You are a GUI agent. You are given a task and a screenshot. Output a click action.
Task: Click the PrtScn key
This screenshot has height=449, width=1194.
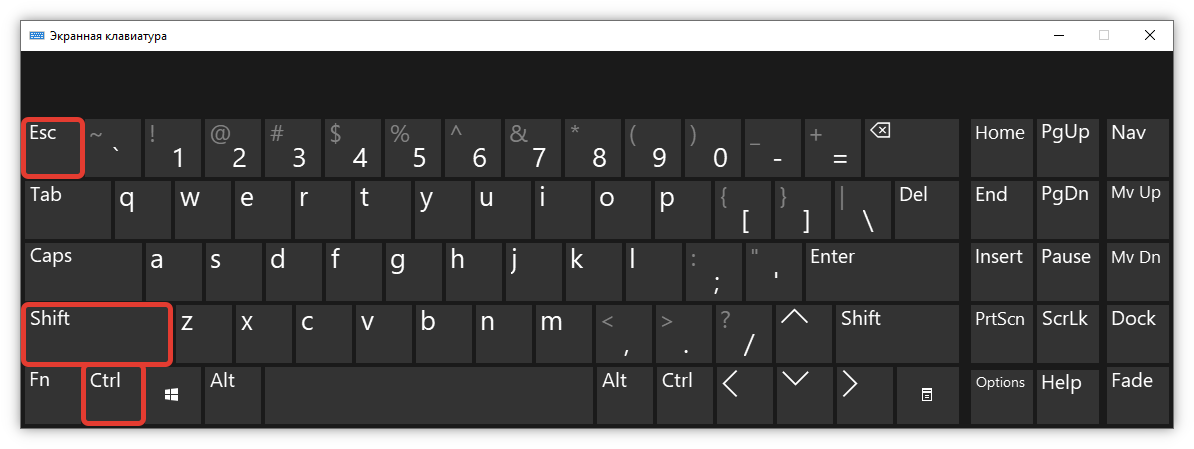point(1001,333)
